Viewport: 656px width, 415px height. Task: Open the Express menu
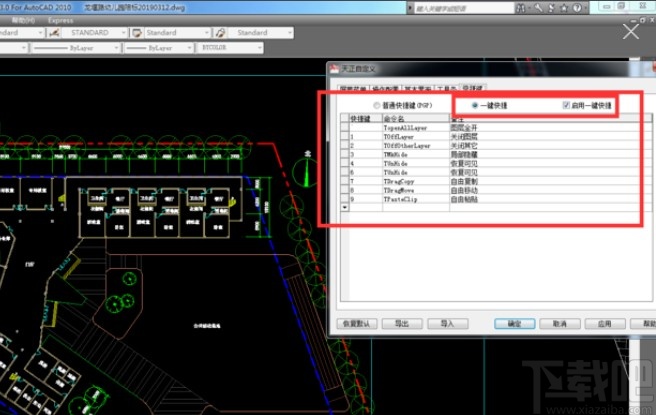pyautogui.click(x=60, y=19)
